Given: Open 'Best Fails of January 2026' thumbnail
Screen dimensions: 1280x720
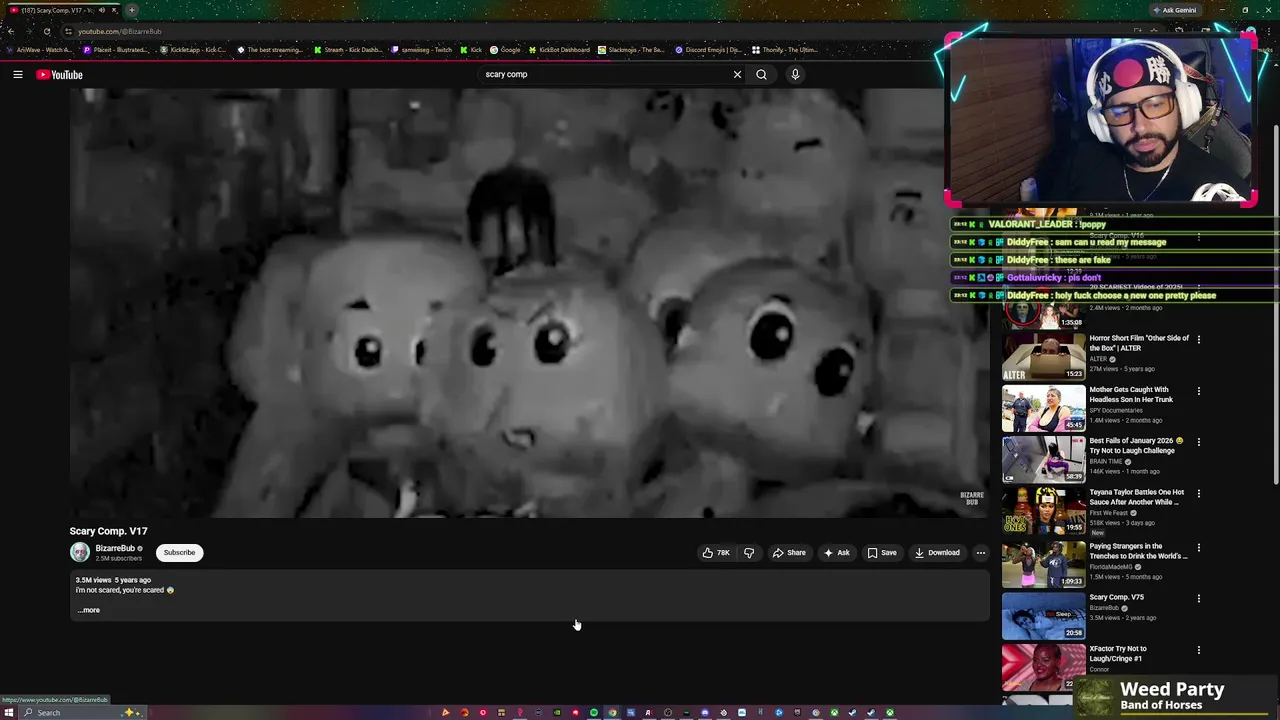Looking at the screenshot, I should [x=1043, y=459].
